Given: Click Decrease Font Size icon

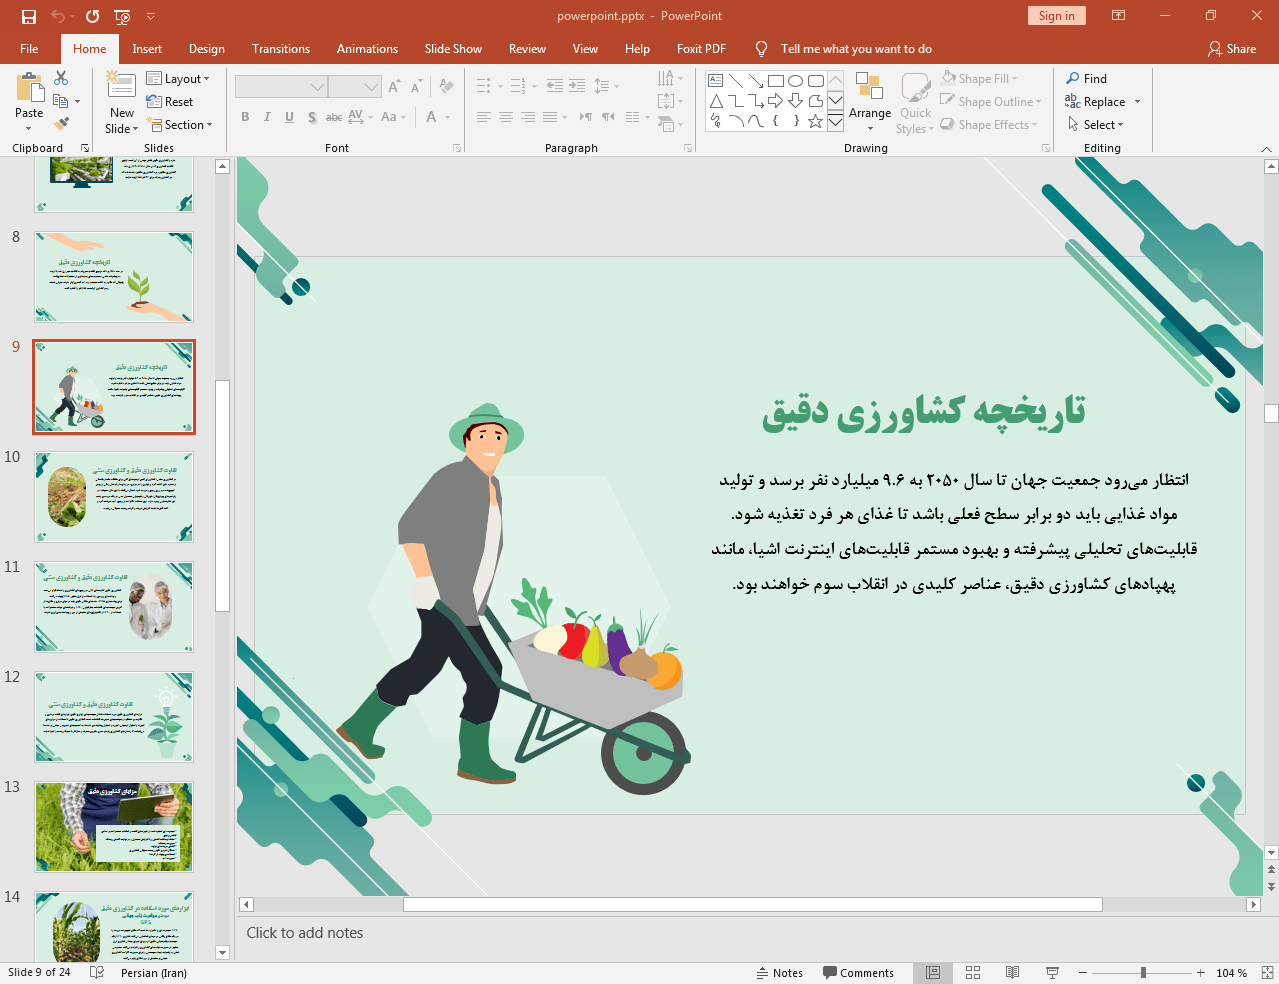Looking at the screenshot, I should (416, 87).
